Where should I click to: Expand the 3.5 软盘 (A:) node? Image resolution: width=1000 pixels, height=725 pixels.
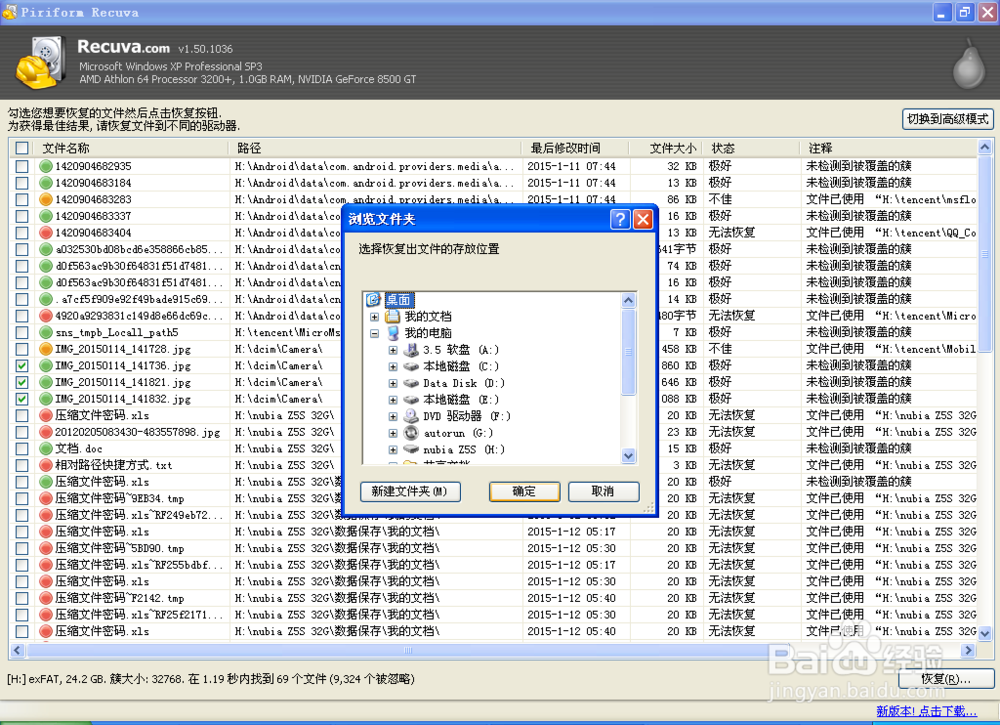393,350
